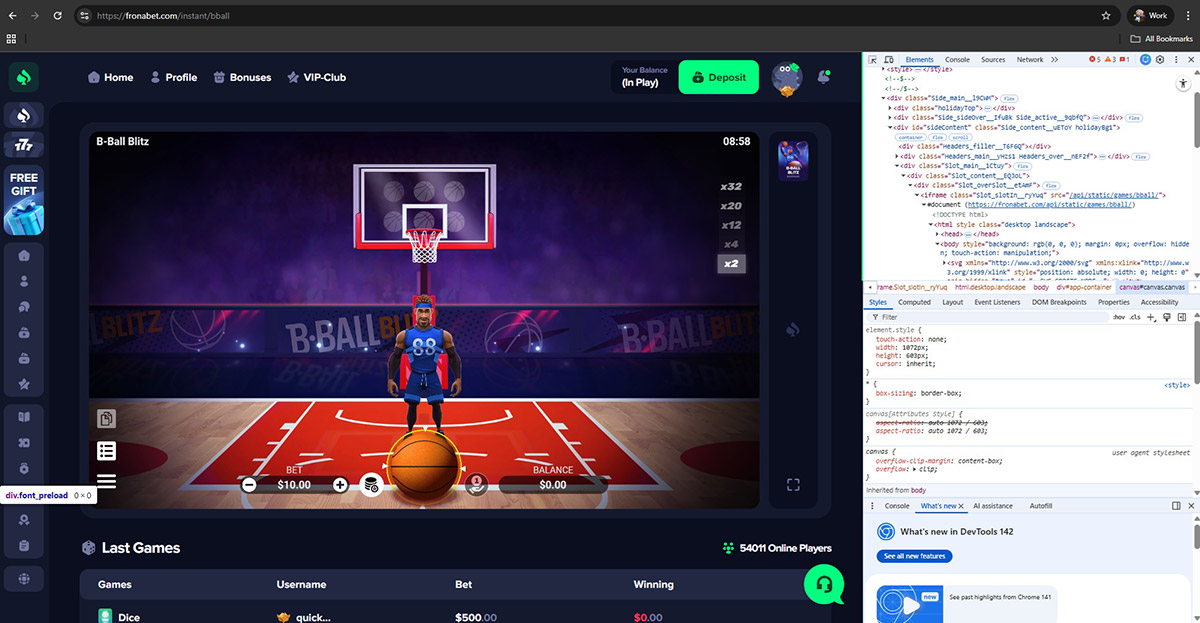The image size is (1200, 623).
Task: Open the hamburger menu inside the game
Action: 107,481
